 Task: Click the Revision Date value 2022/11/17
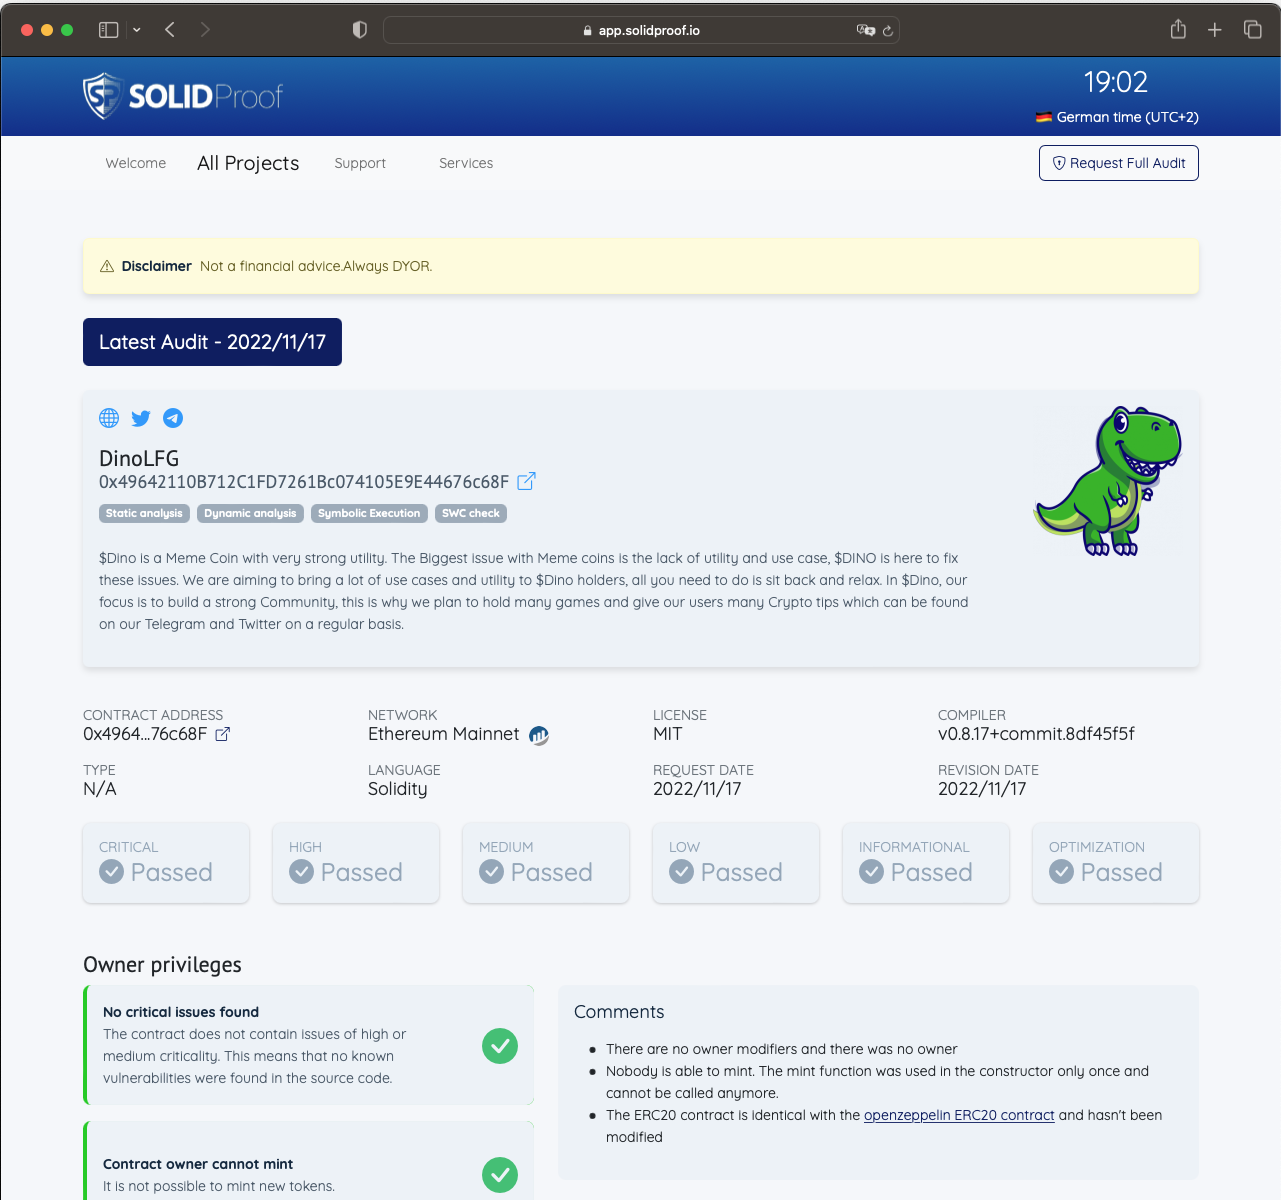(x=982, y=789)
